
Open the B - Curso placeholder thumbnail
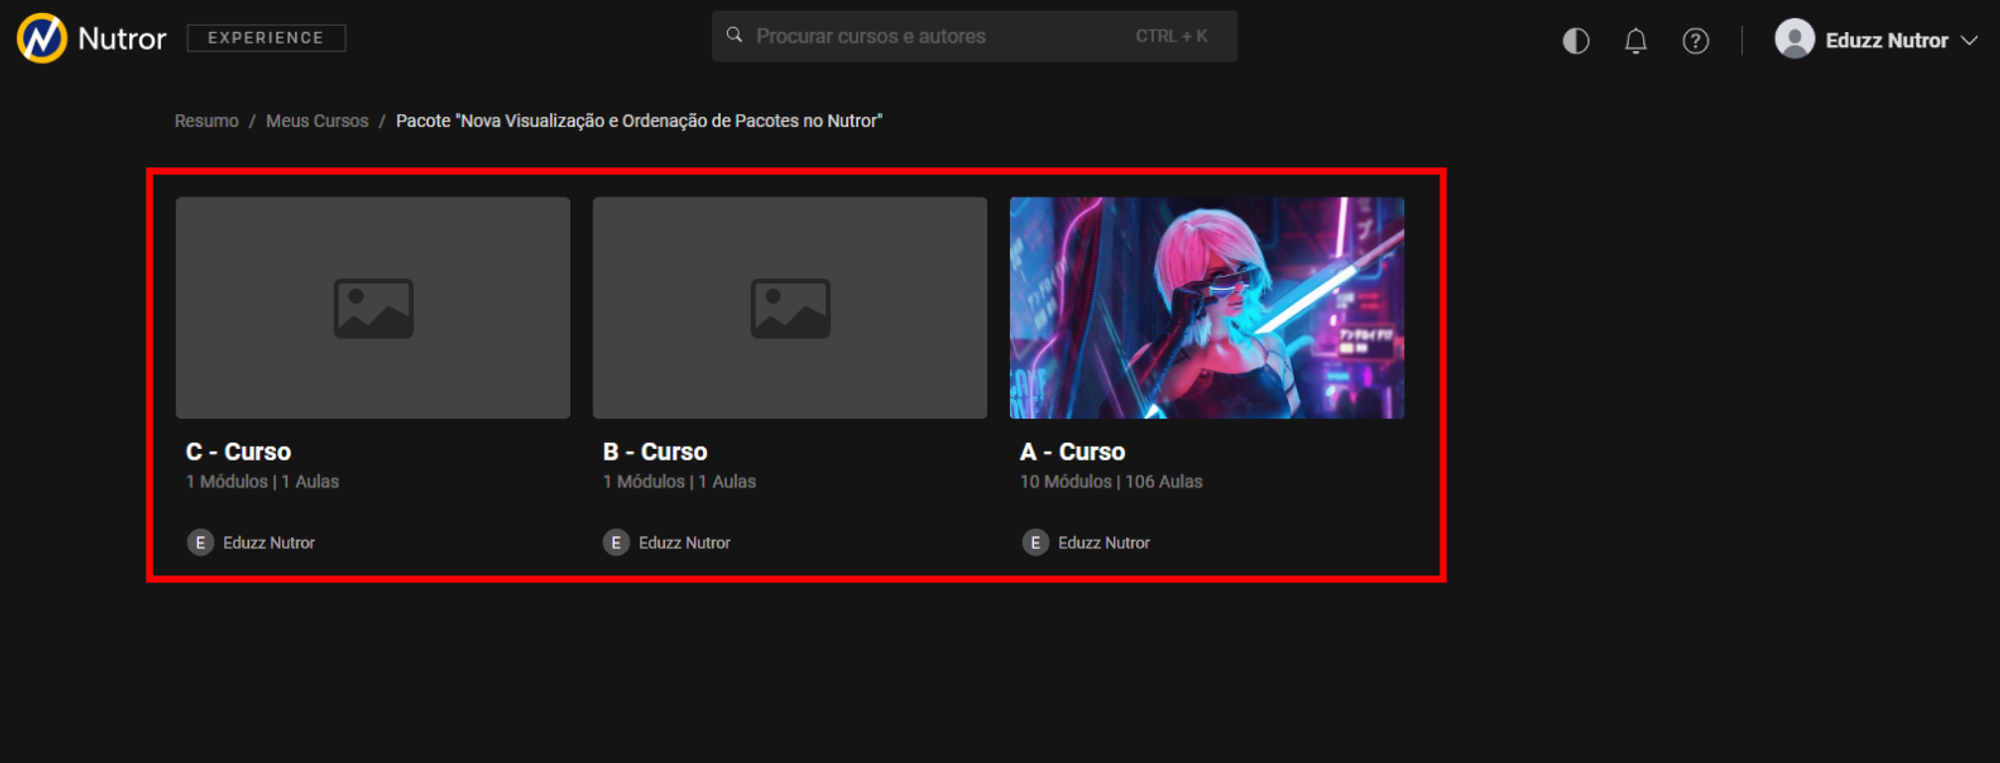[x=789, y=307]
